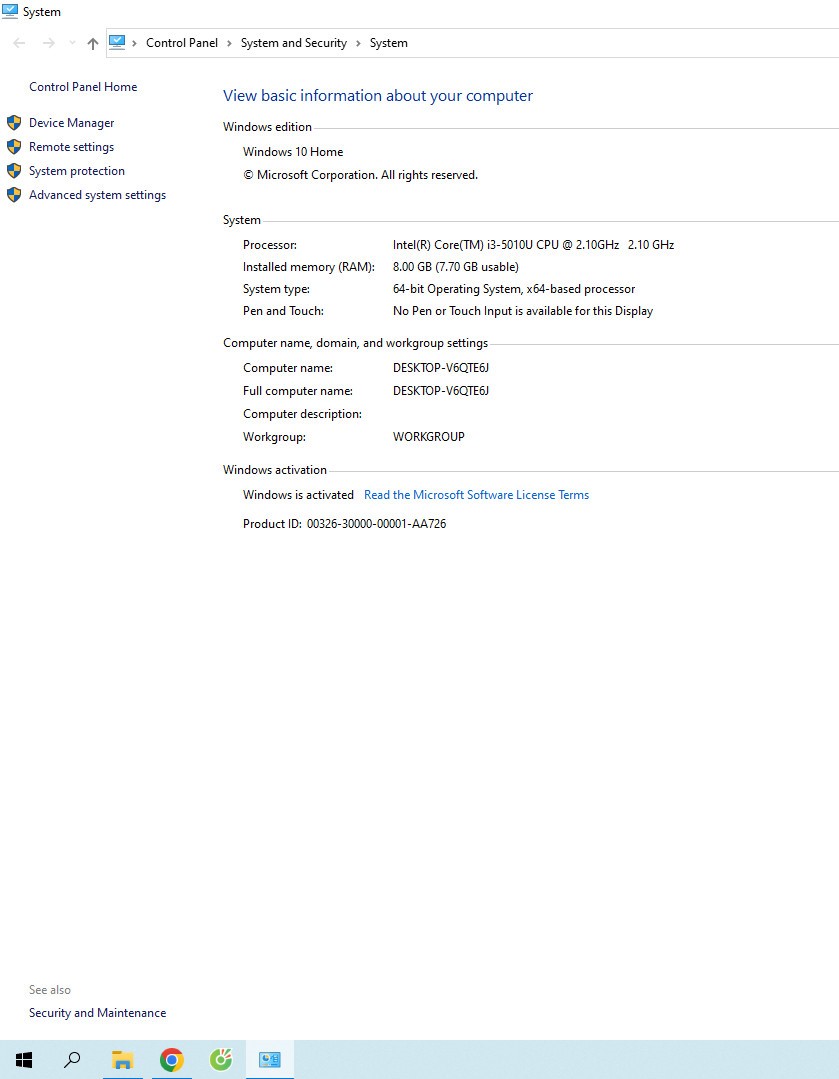Click the shield icon beside Remote settings

point(14,147)
